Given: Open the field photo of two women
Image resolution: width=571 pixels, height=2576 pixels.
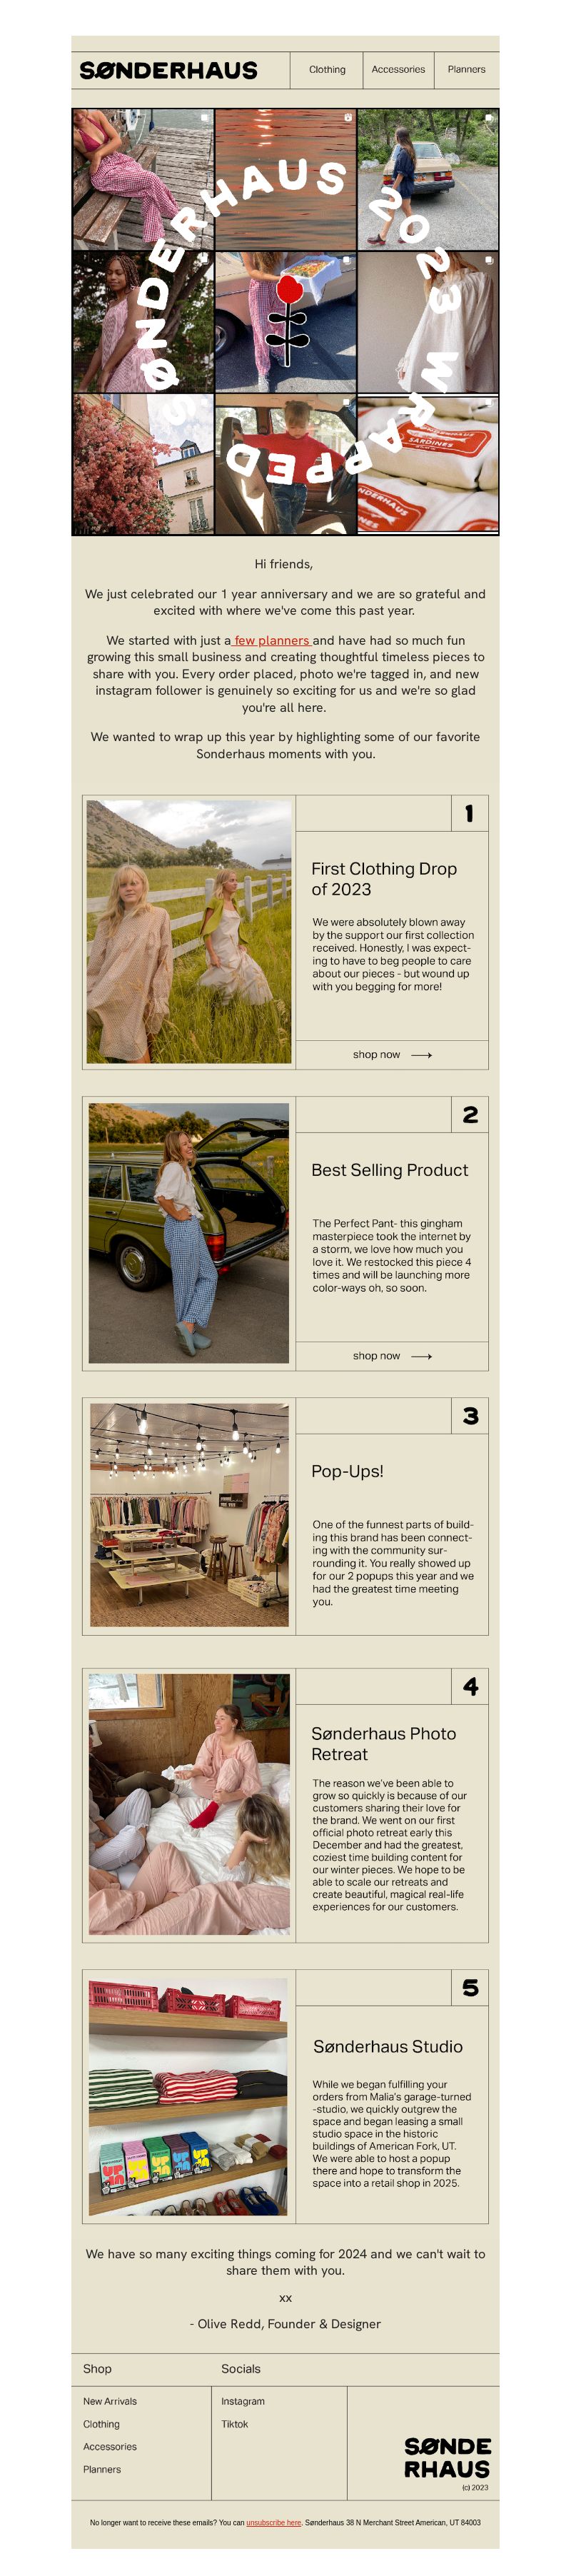Looking at the screenshot, I should [x=189, y=931].
